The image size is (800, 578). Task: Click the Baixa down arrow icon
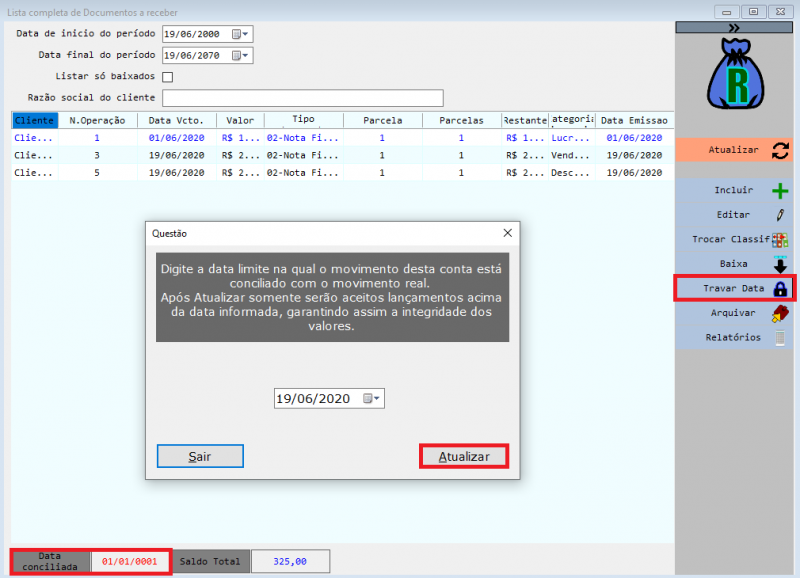[780, 264]
